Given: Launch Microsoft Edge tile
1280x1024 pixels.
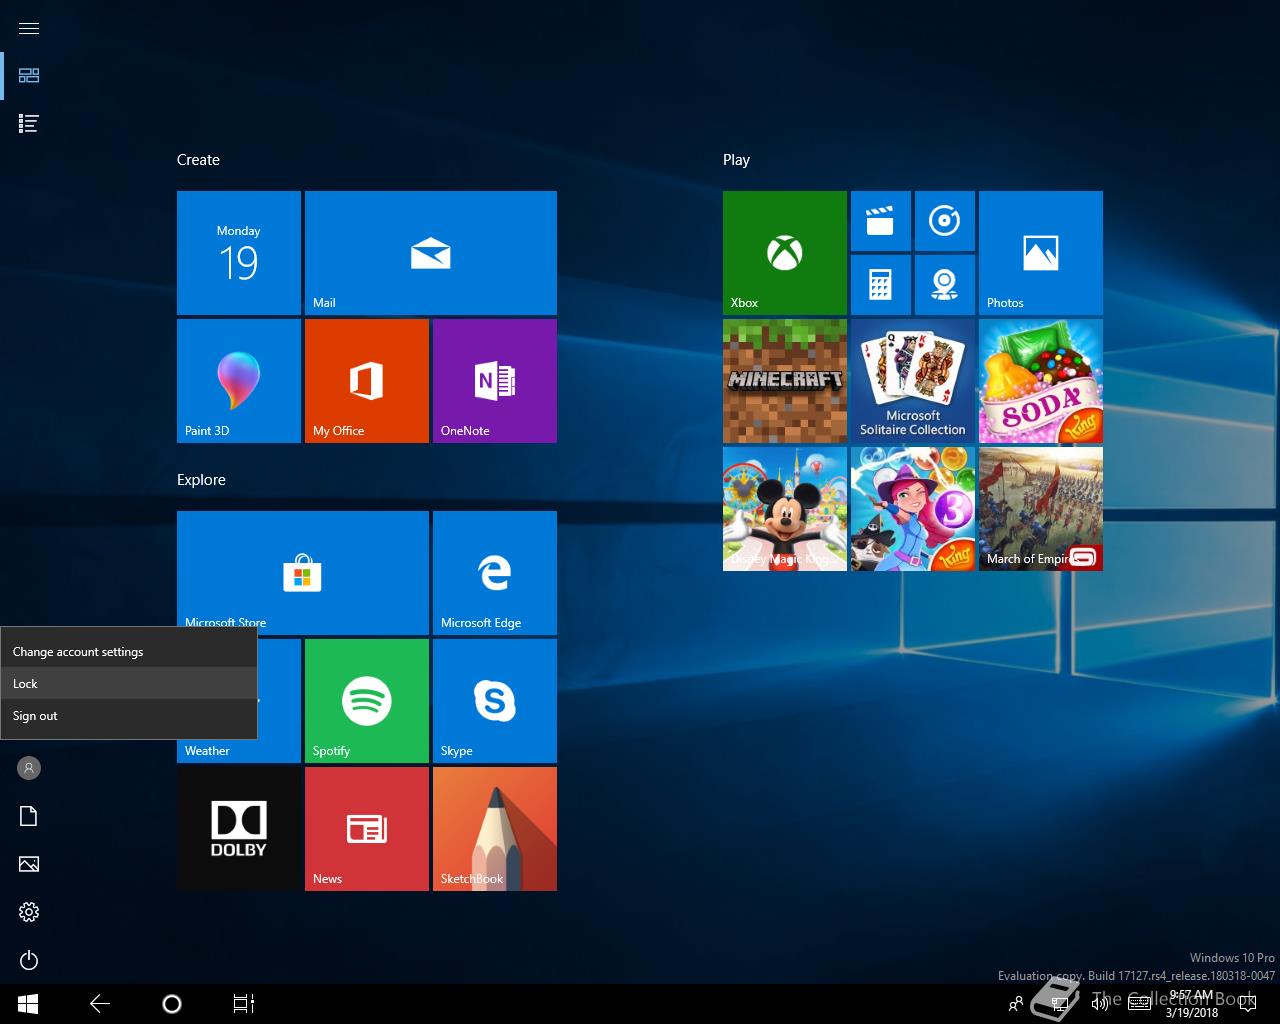Looking at the screenshot, I should tap(495, 573).
